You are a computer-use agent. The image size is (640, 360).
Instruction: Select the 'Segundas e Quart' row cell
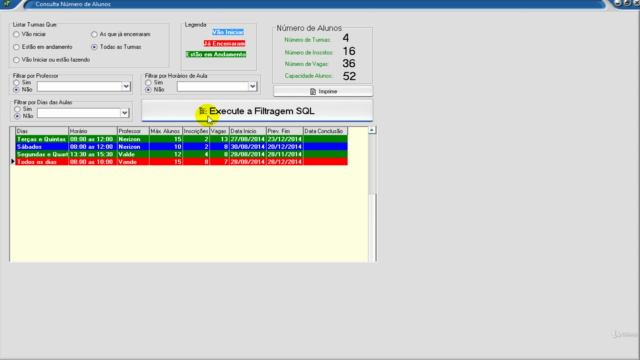42,154
